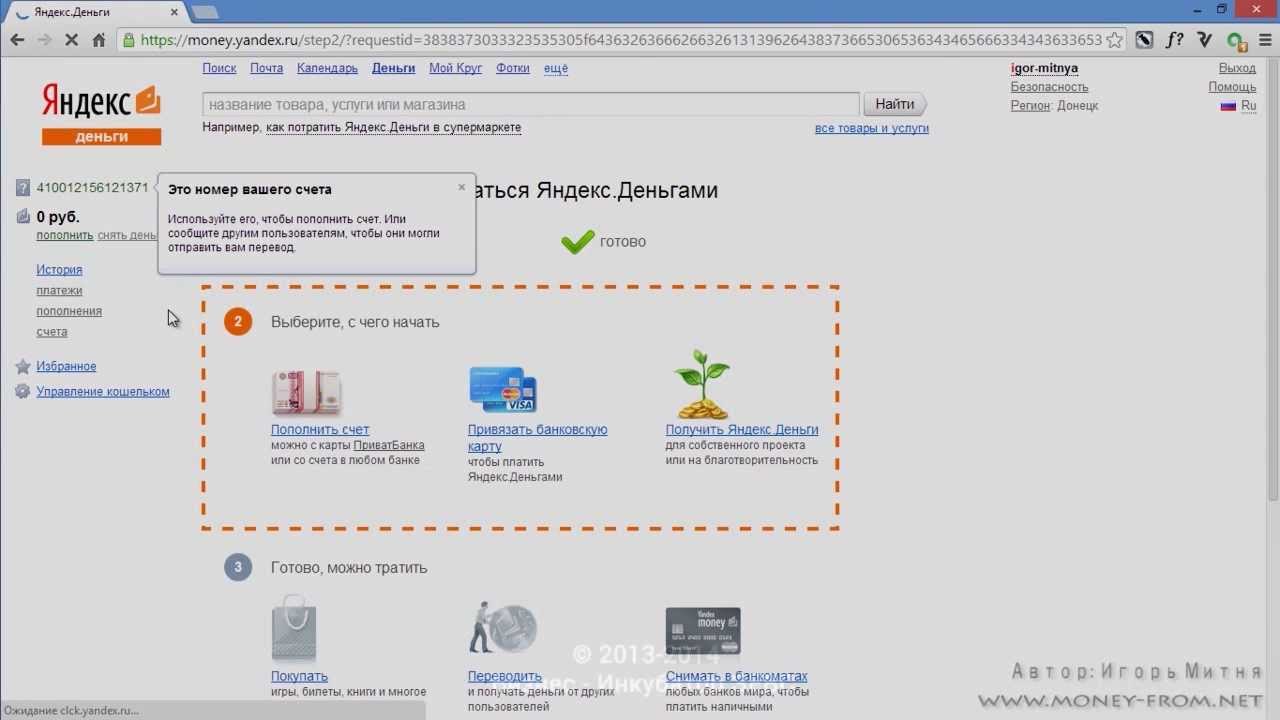Open История in sidebar

pos(59,270)
